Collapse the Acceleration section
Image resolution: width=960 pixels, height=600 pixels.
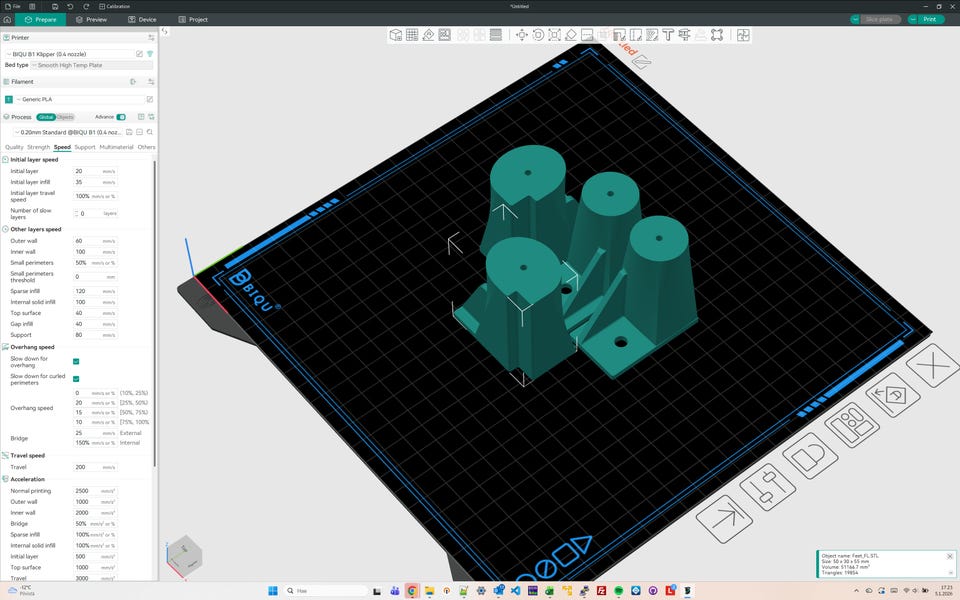point(27,479)
